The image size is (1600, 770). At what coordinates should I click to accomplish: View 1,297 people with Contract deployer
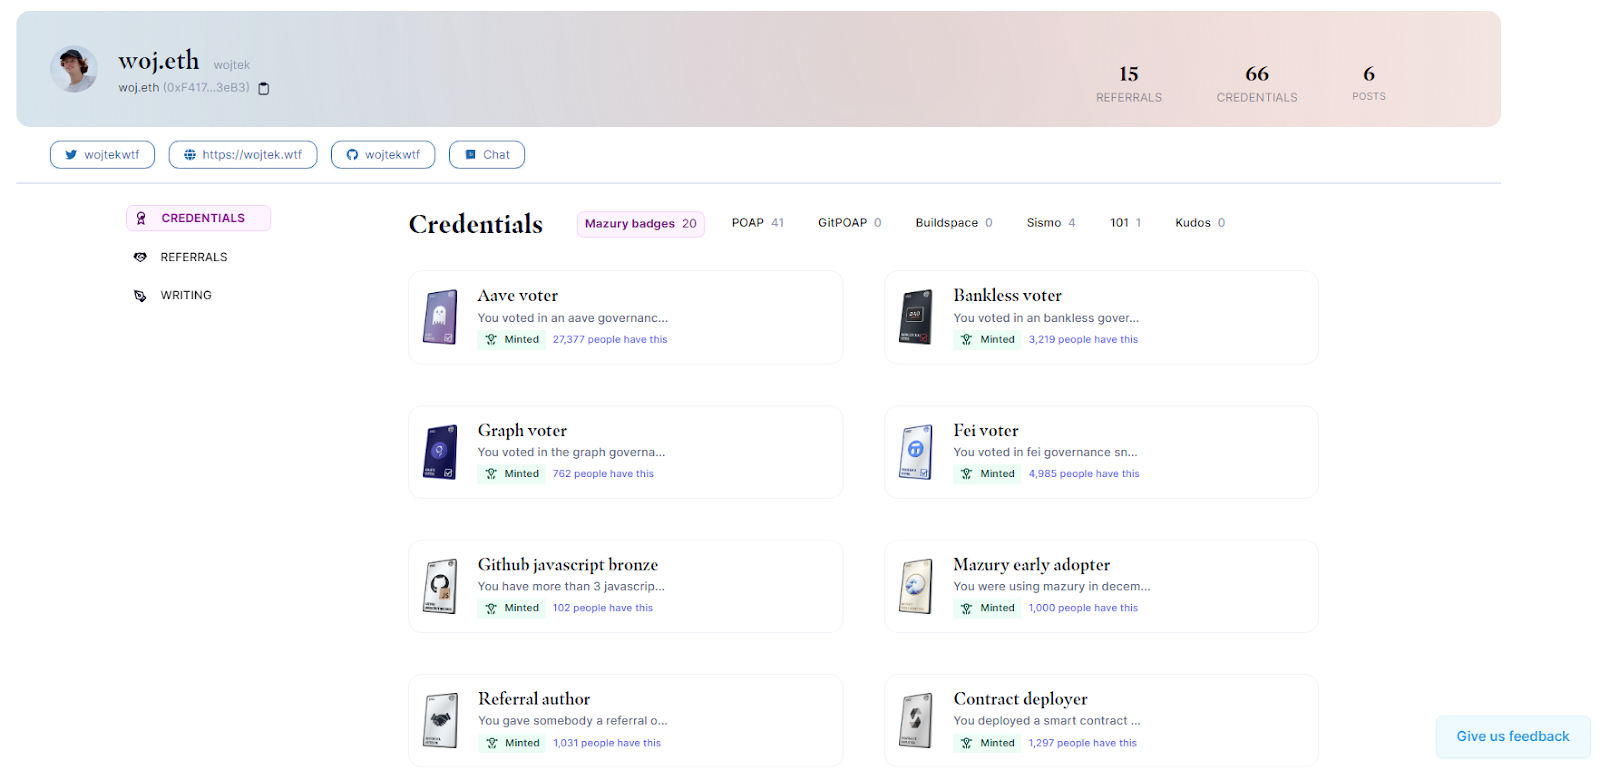pos(1082,743)
